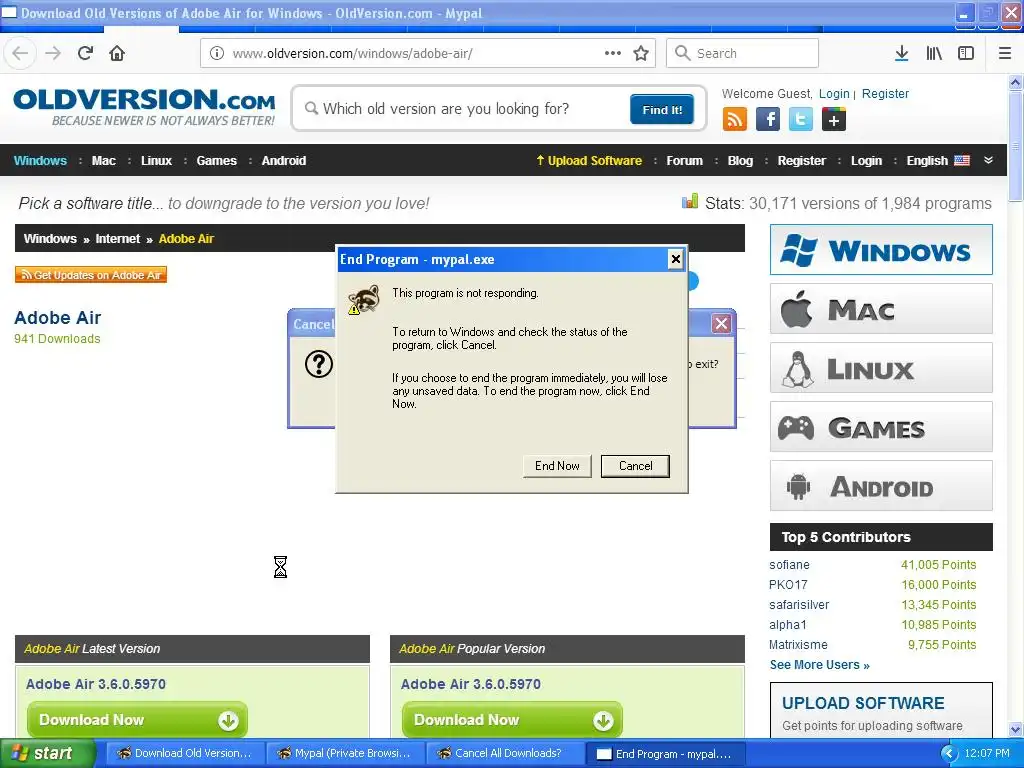
Task: Expand the nav bar double-chevron
Action: [988, 161]
